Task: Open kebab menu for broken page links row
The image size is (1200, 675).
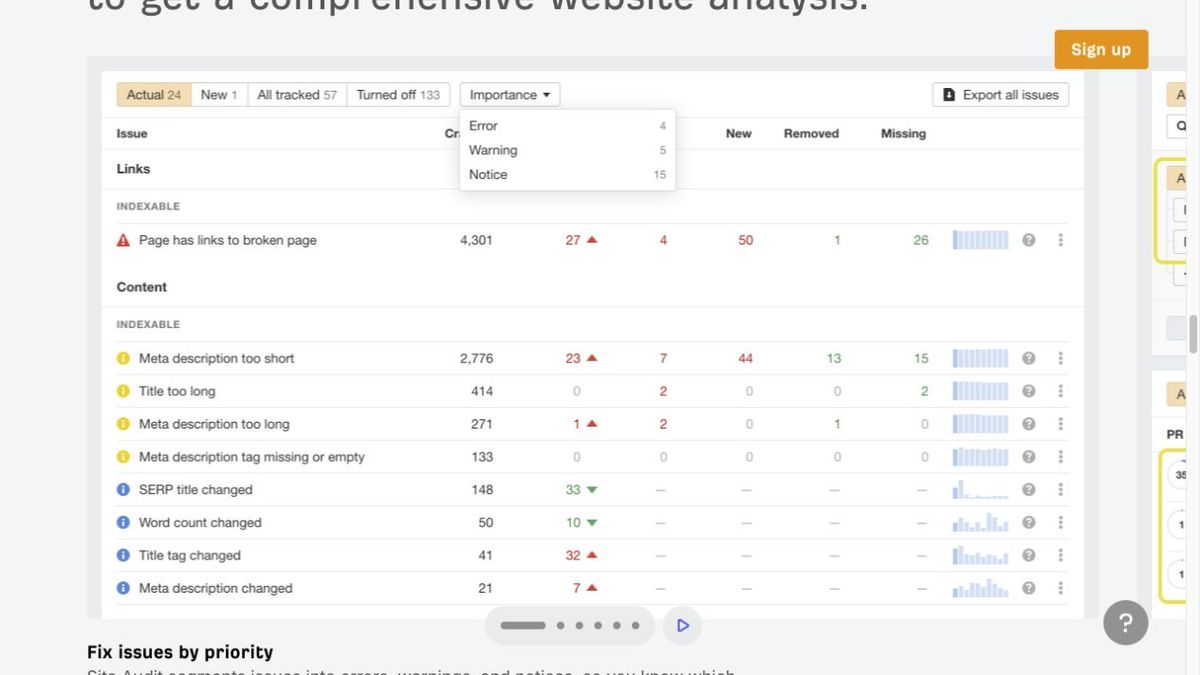Action: tap(1060, 240)
